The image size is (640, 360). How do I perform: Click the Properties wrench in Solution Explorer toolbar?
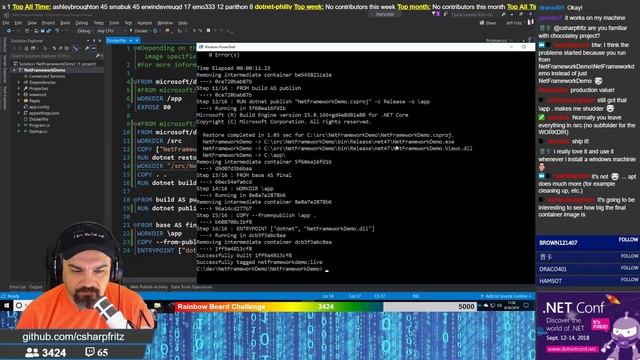[x=87, y=48]
